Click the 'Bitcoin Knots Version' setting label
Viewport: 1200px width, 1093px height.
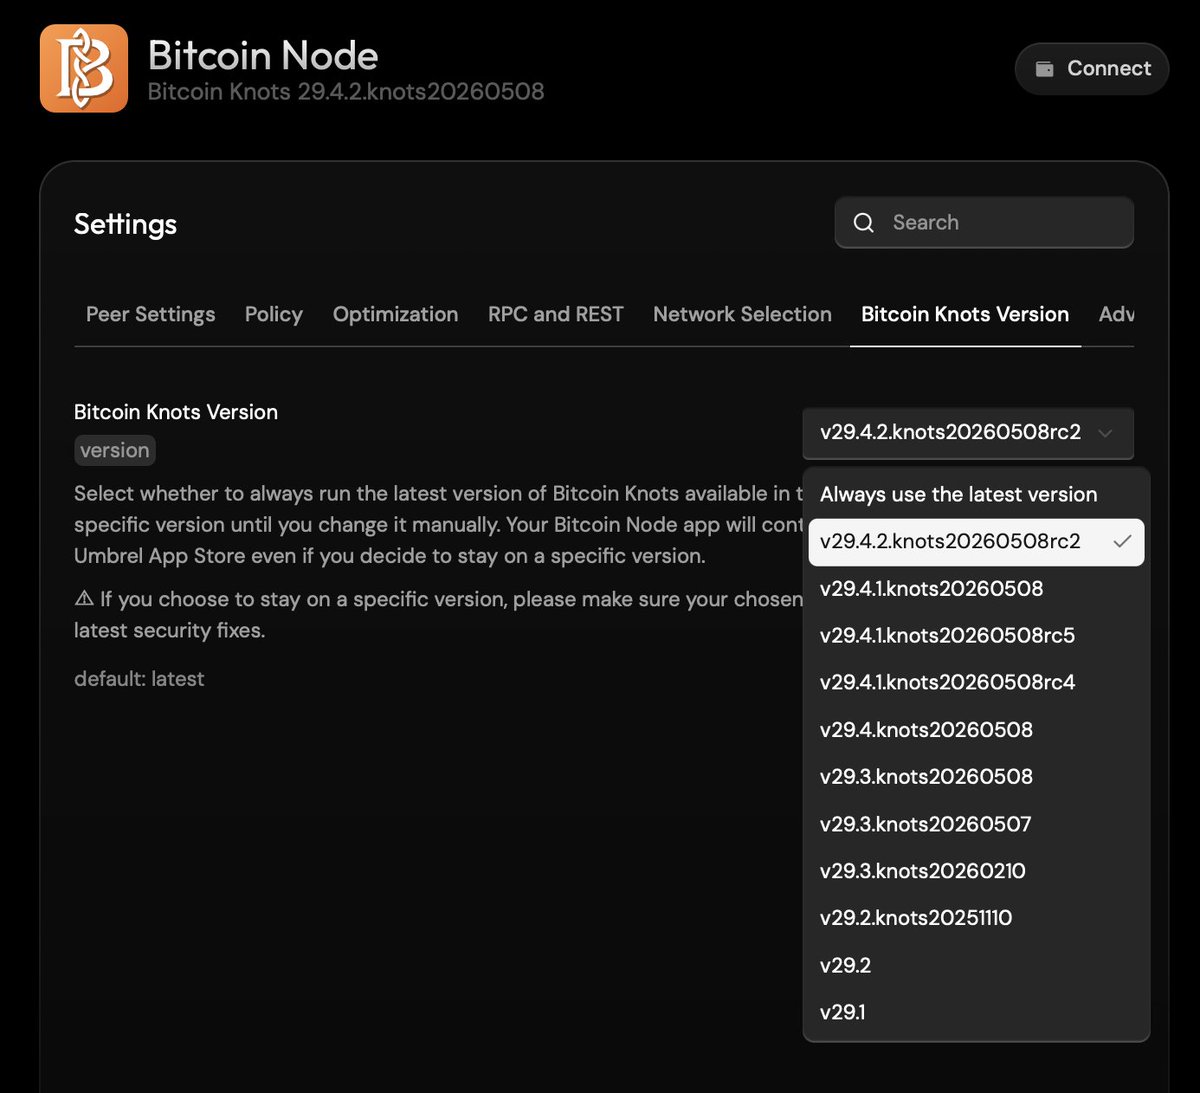(176, 412)
